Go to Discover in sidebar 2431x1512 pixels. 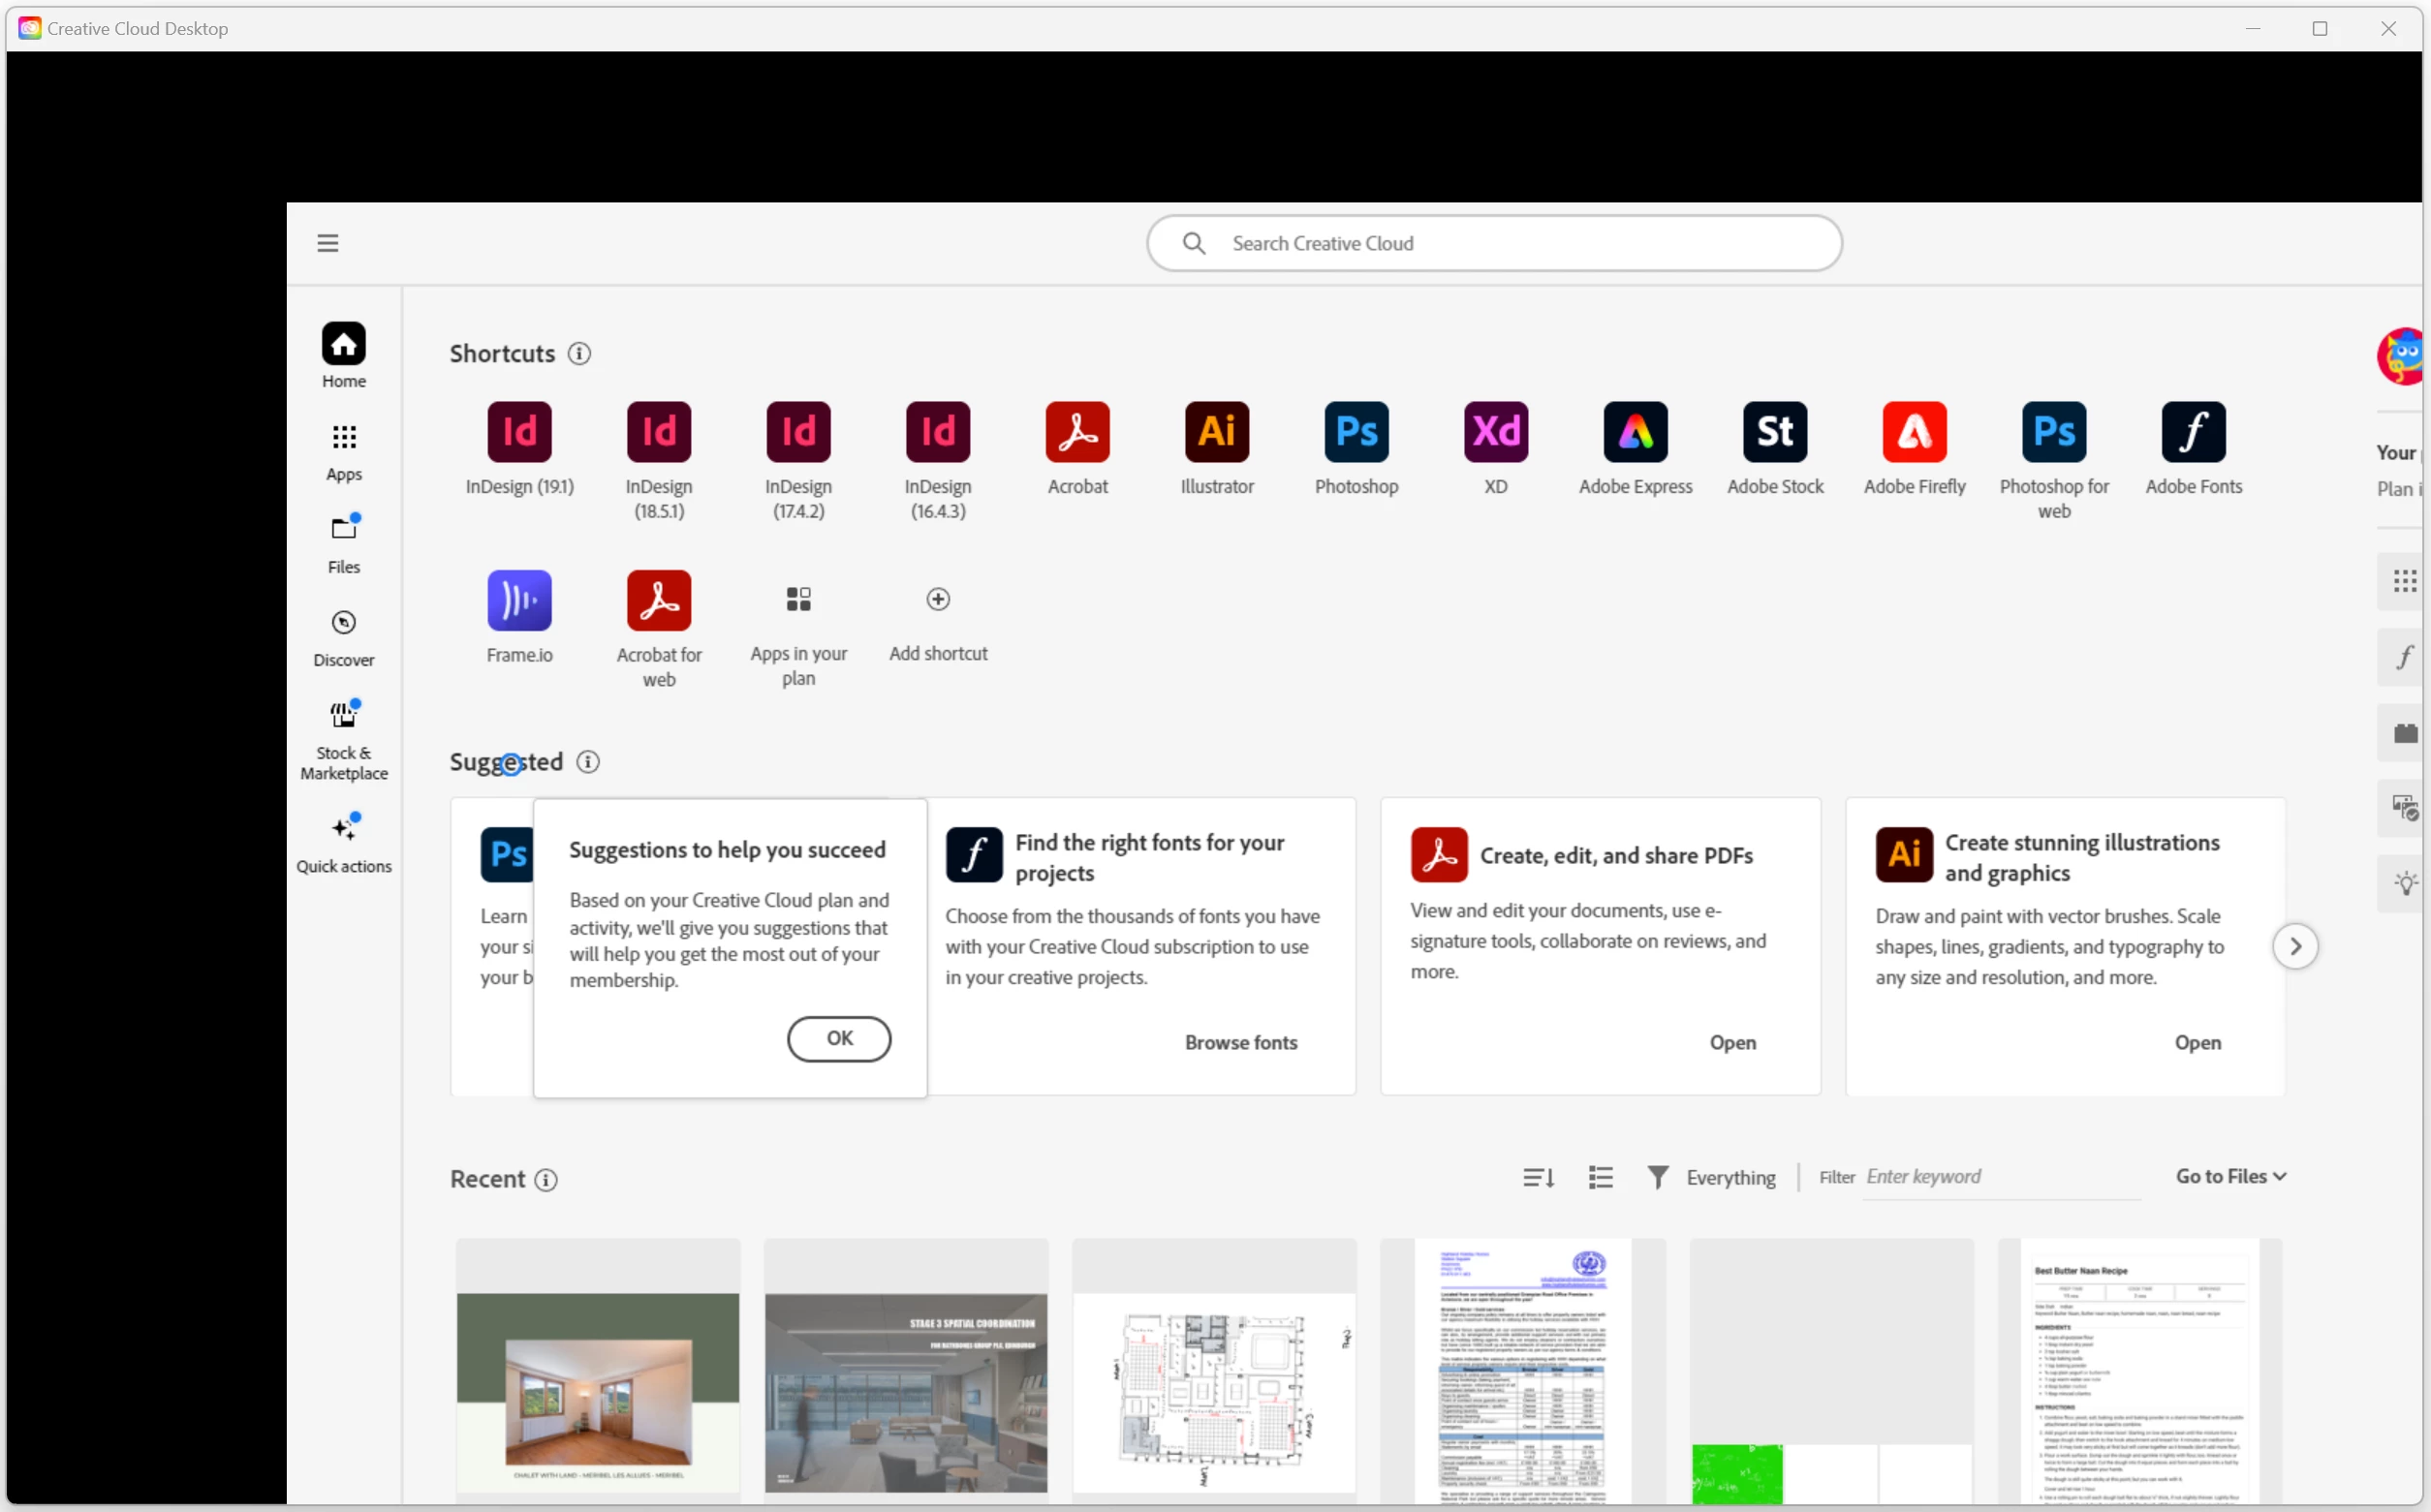coord(344,636)
